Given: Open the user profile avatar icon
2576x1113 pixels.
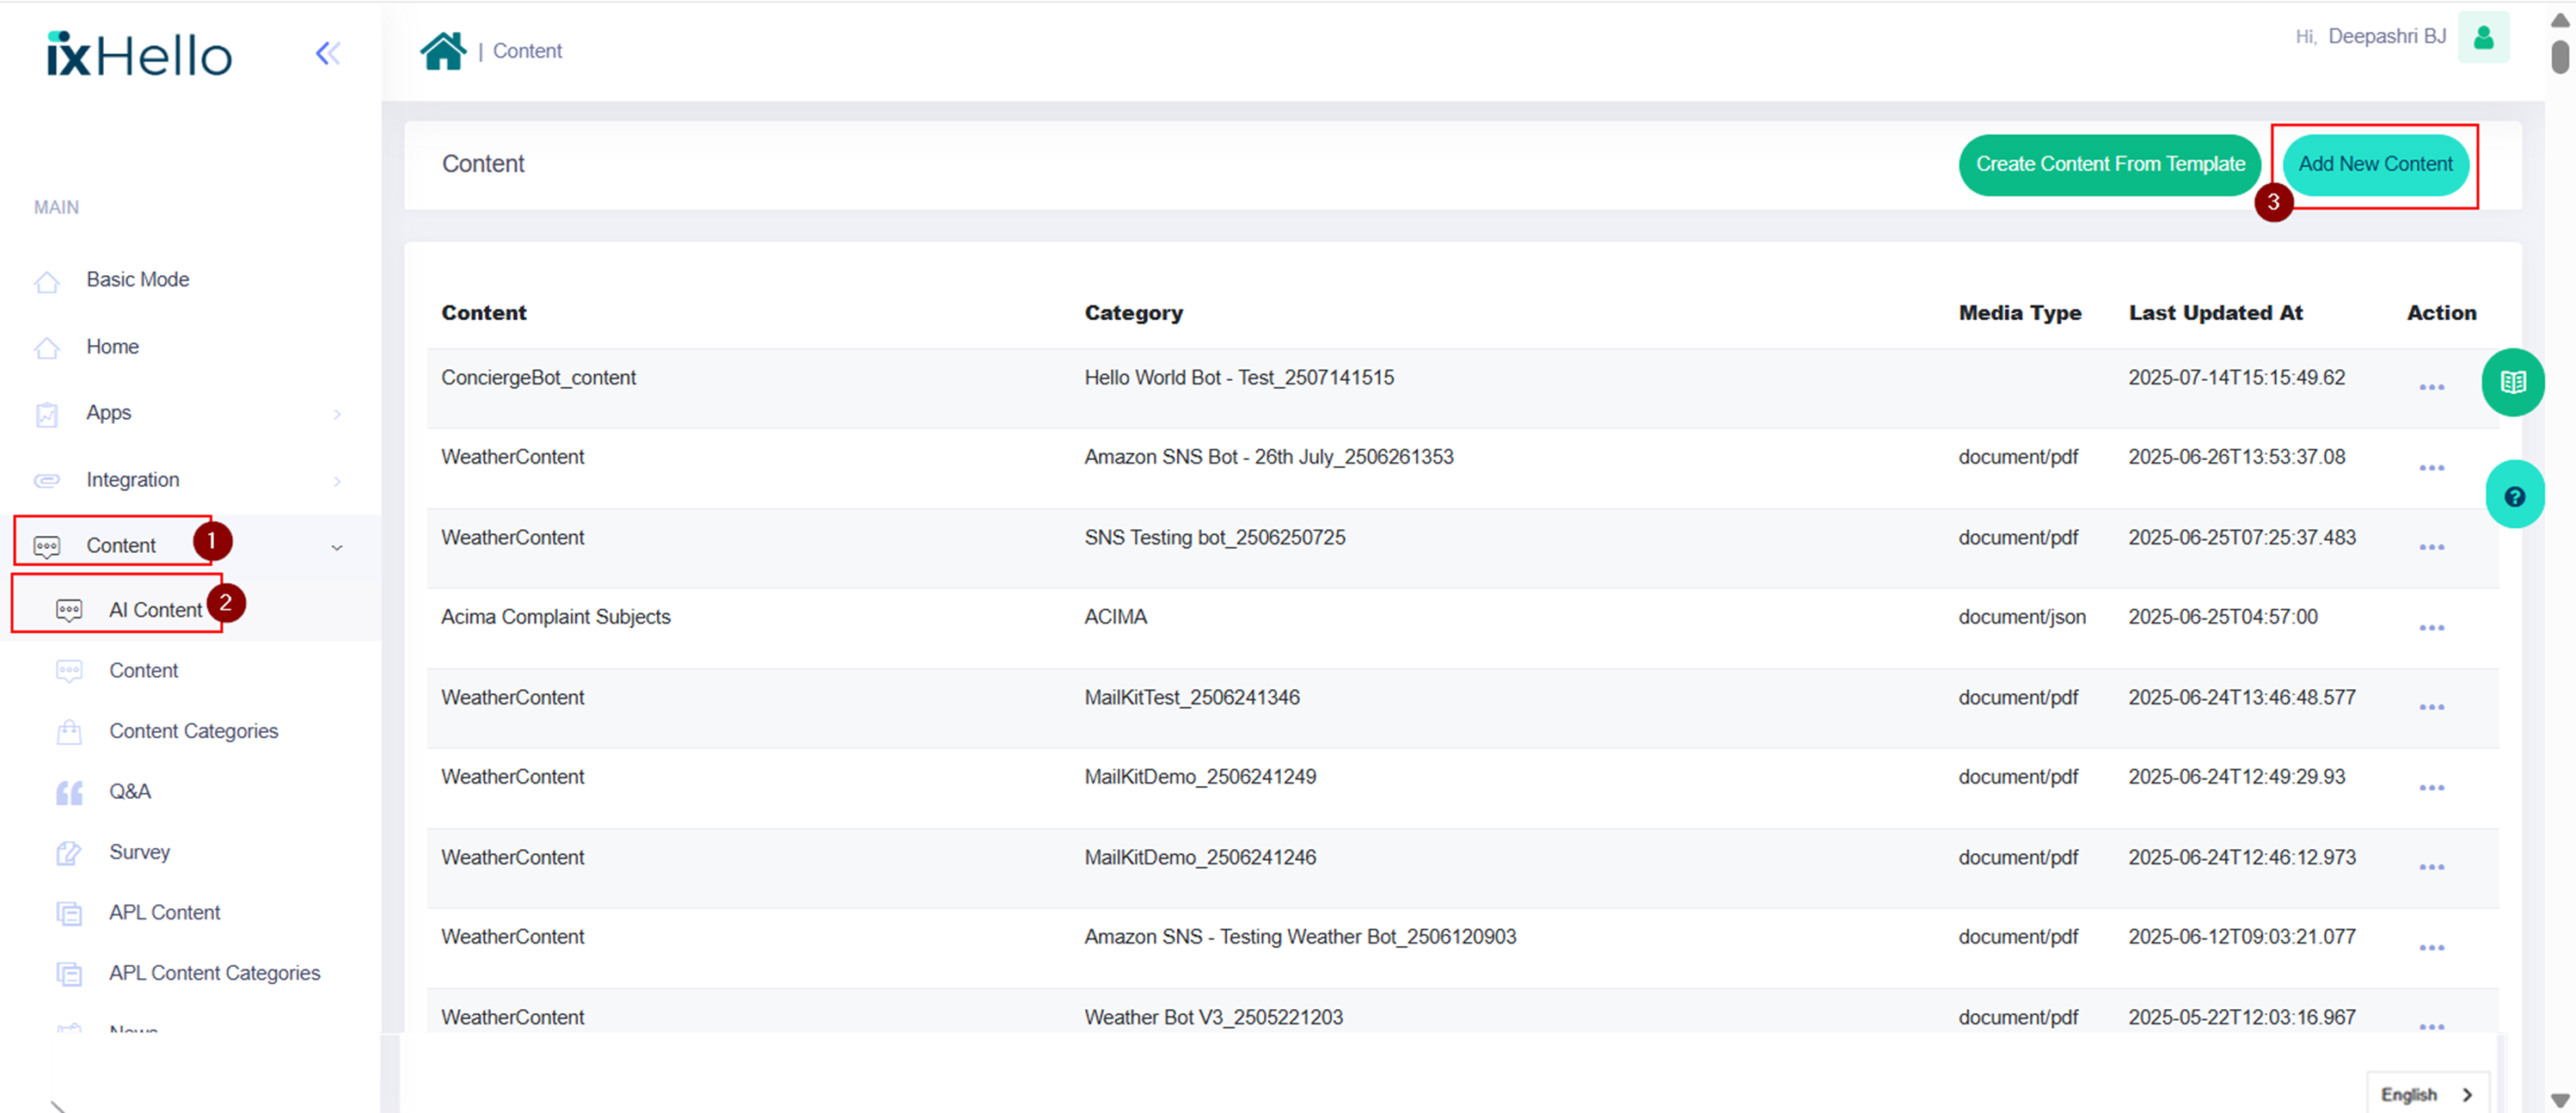Looking at the screenshot, I should pos(2483,38).
